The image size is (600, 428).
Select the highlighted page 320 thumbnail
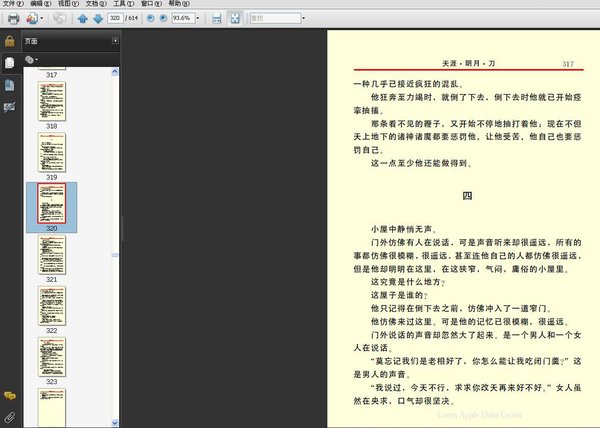[x=52, y=203]
